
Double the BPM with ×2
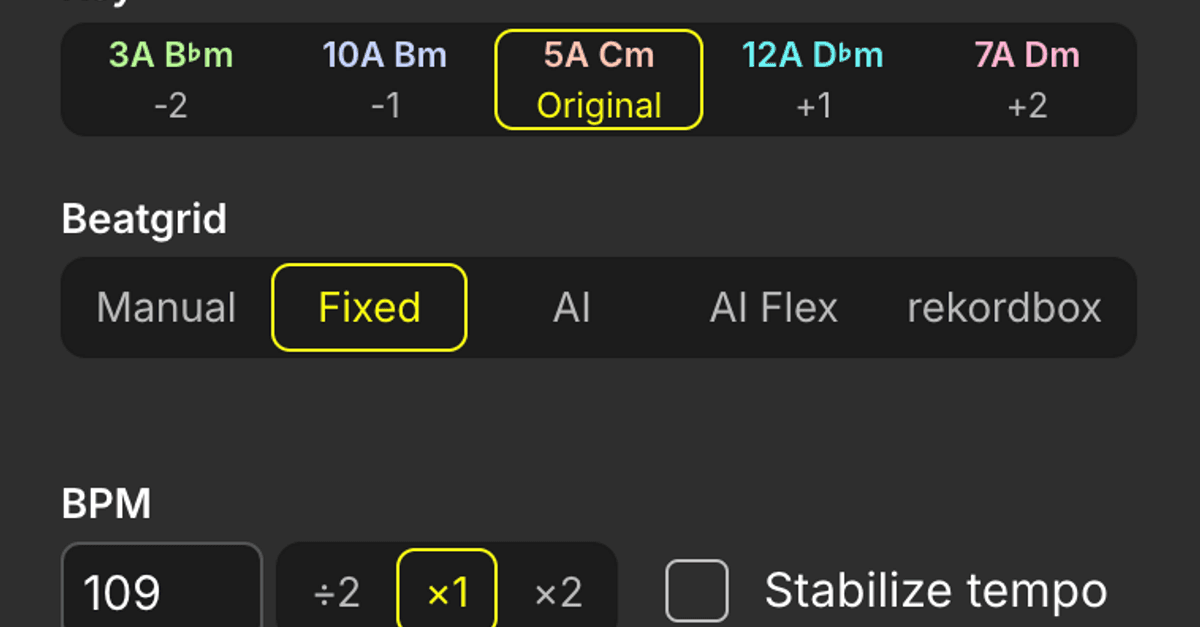click(558, 592)
